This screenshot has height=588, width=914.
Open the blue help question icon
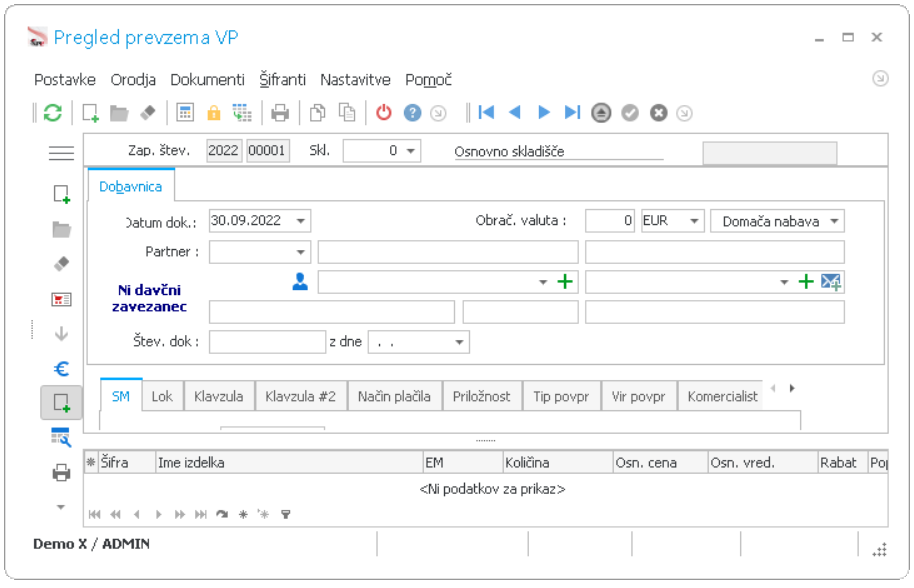(x=412, y=112)
